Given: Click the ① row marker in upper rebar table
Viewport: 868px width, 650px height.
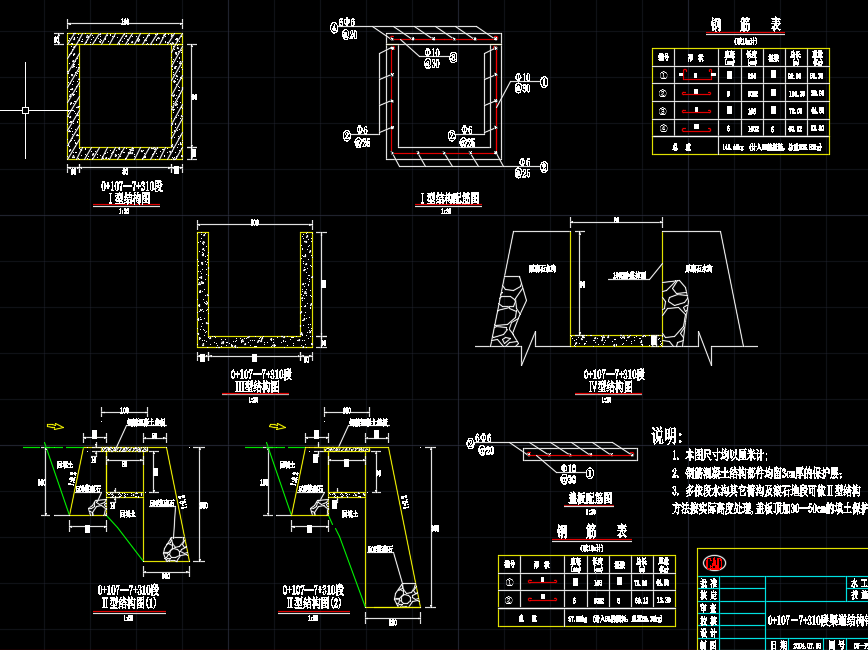Looking at the screenshot, I should (x=663, y=75).
